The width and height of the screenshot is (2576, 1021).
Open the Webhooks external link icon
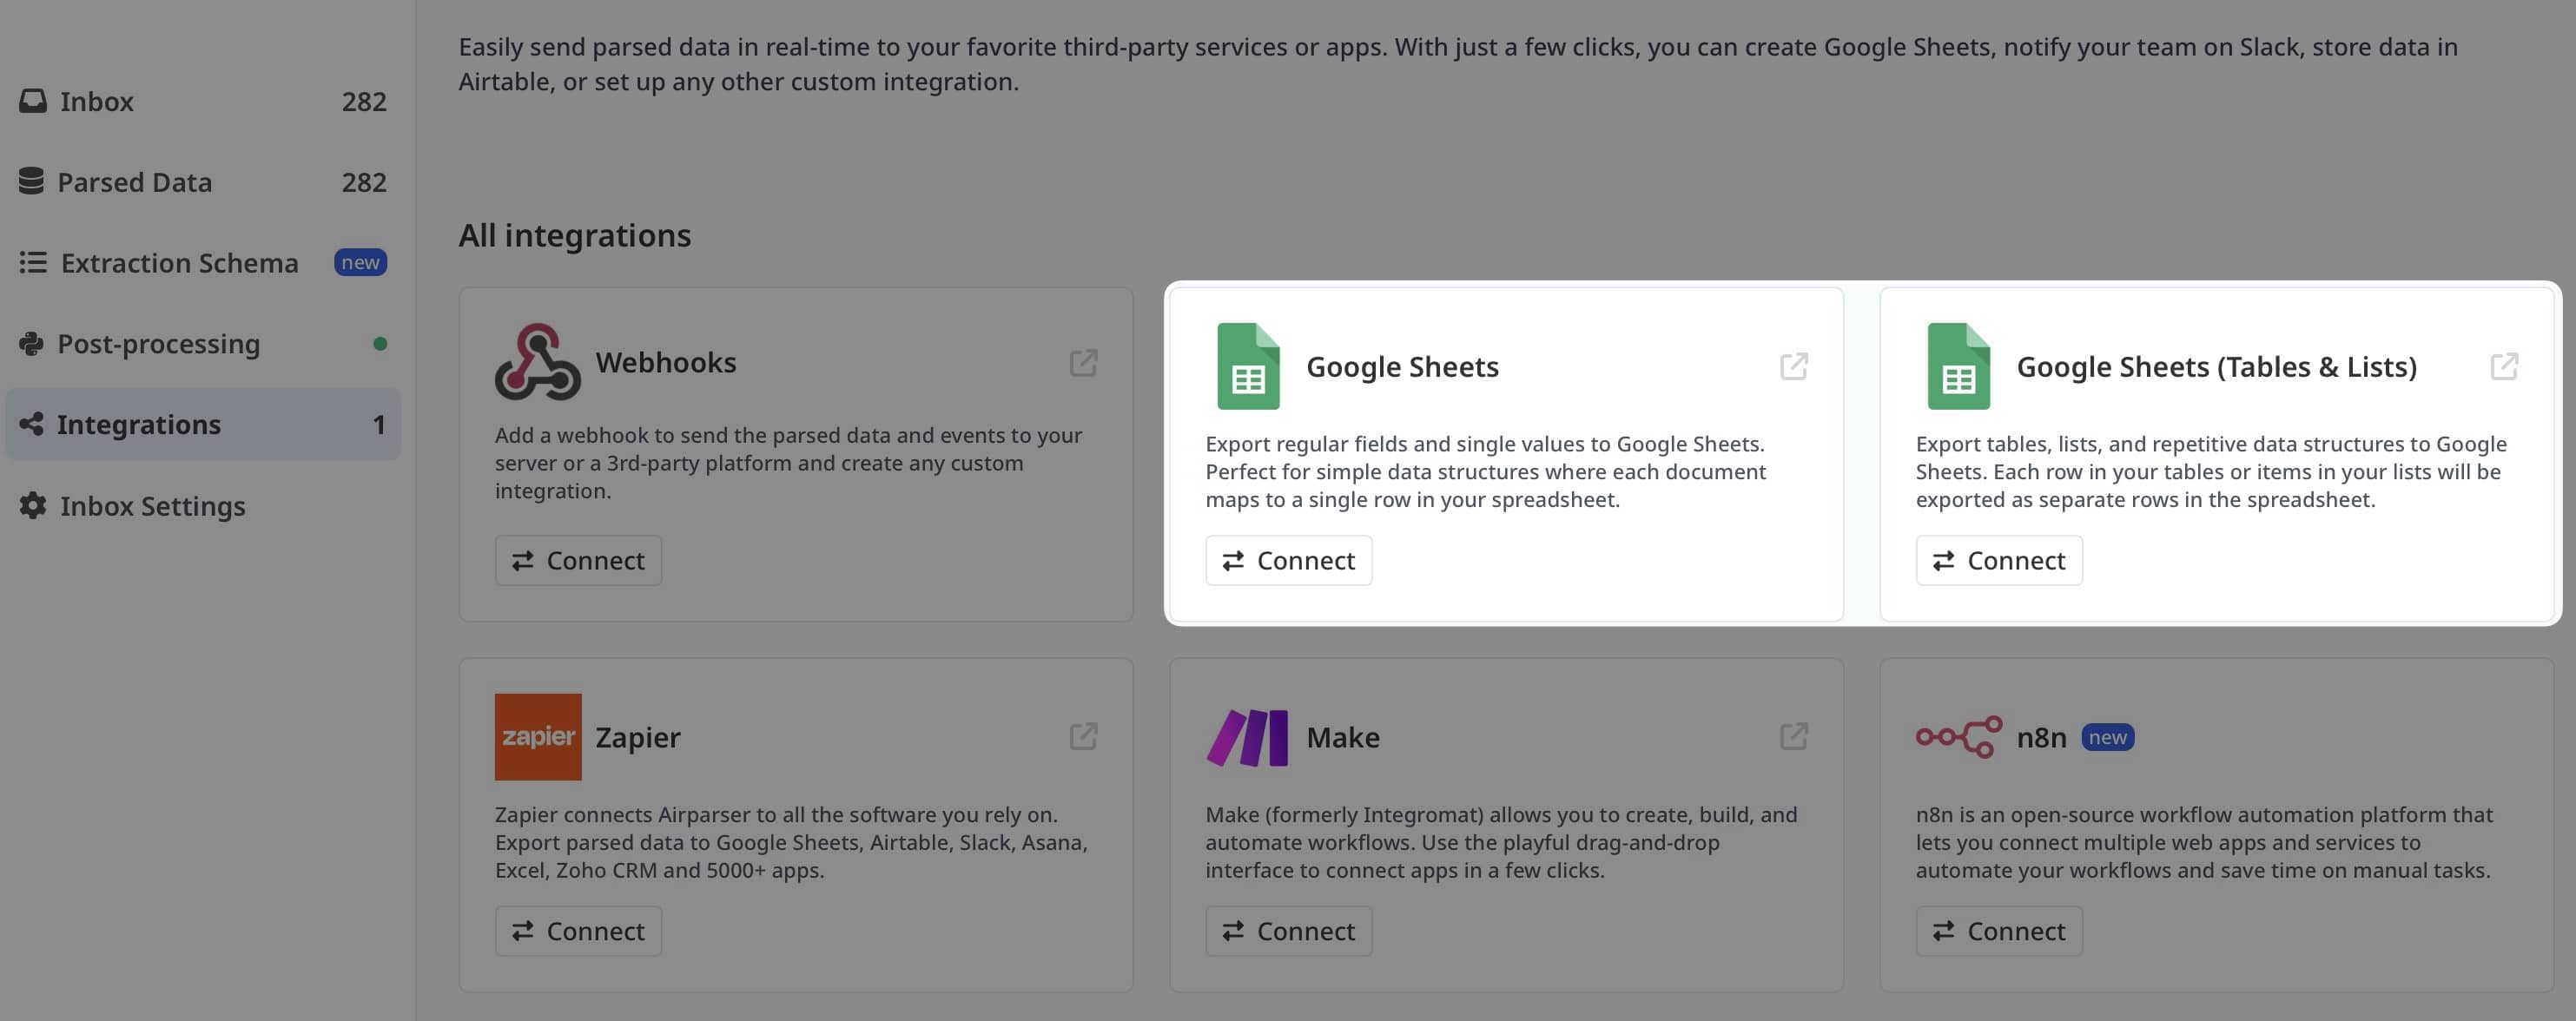[1085, 363]
